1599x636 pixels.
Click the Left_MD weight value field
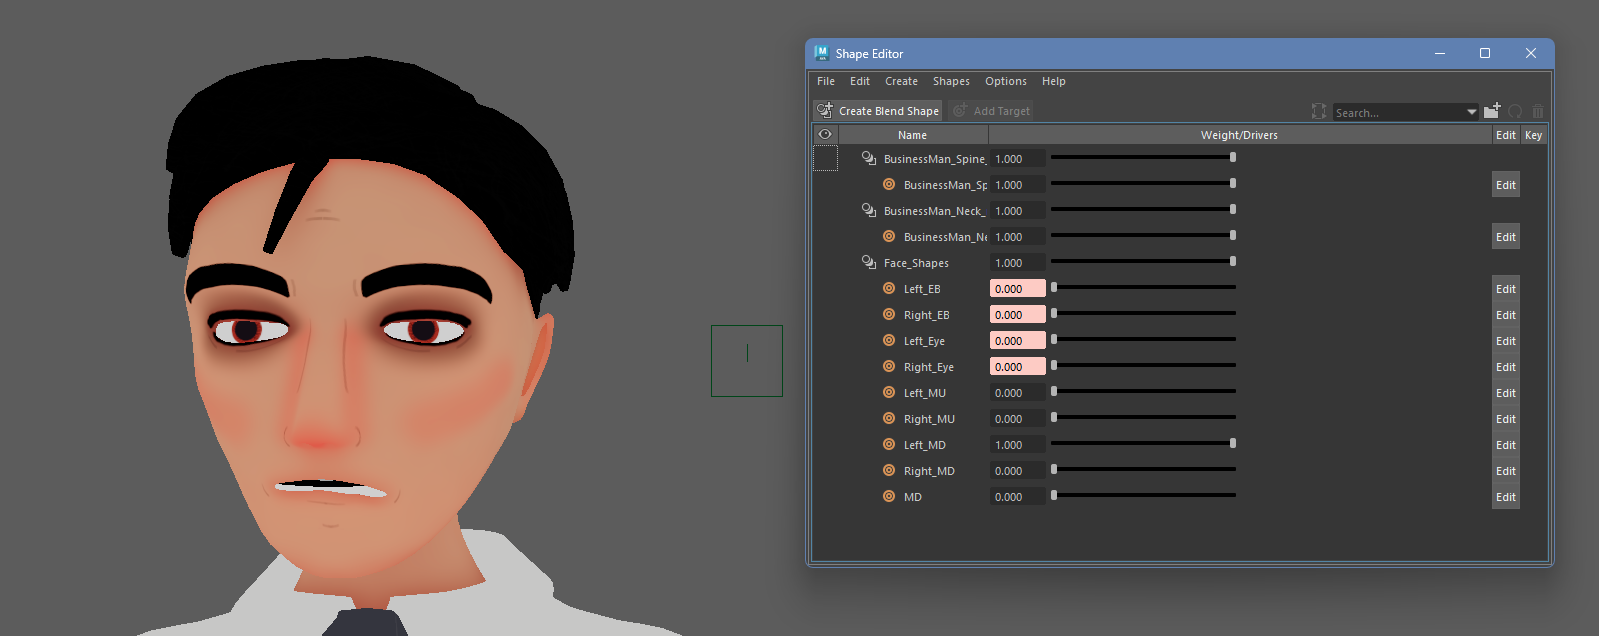[1018, 444]
